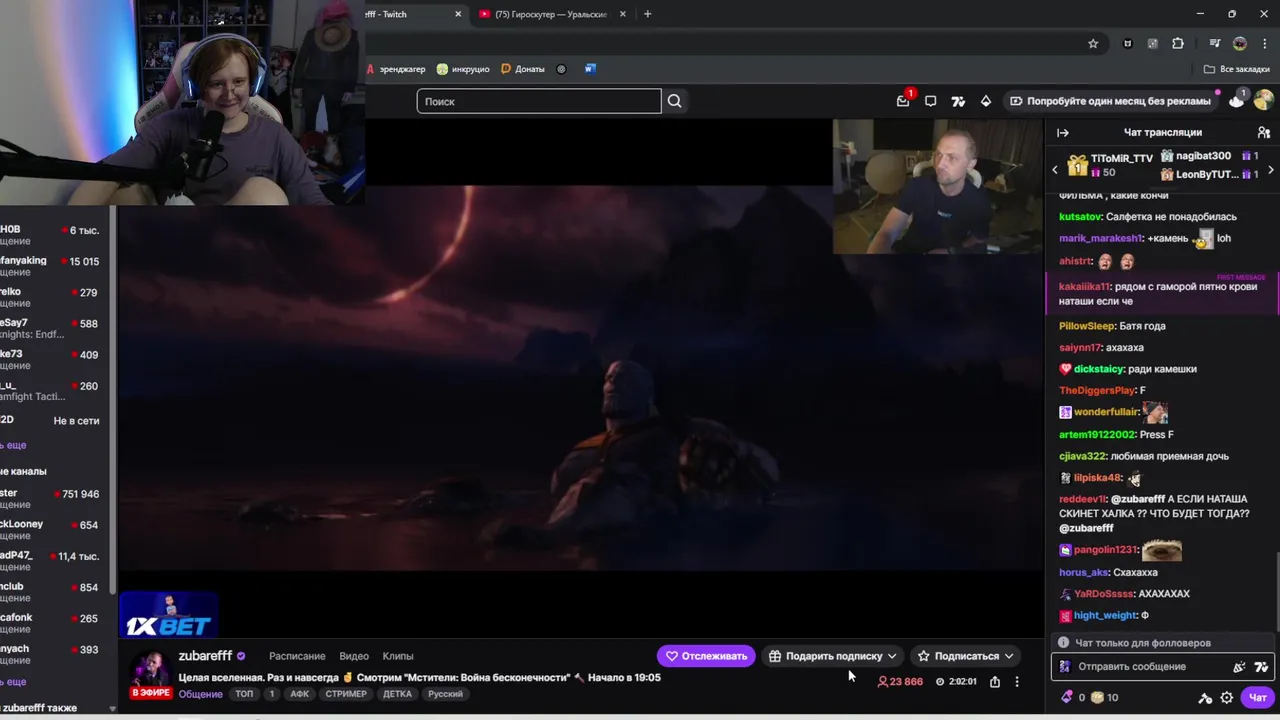This screenshot has height=720, width=1280.
Task: Expand the Подписаться dropdown
Action: 1008,656
